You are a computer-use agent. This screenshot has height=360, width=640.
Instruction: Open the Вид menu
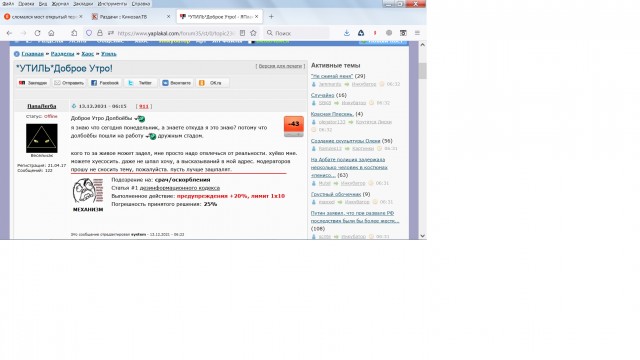point(43,4)
